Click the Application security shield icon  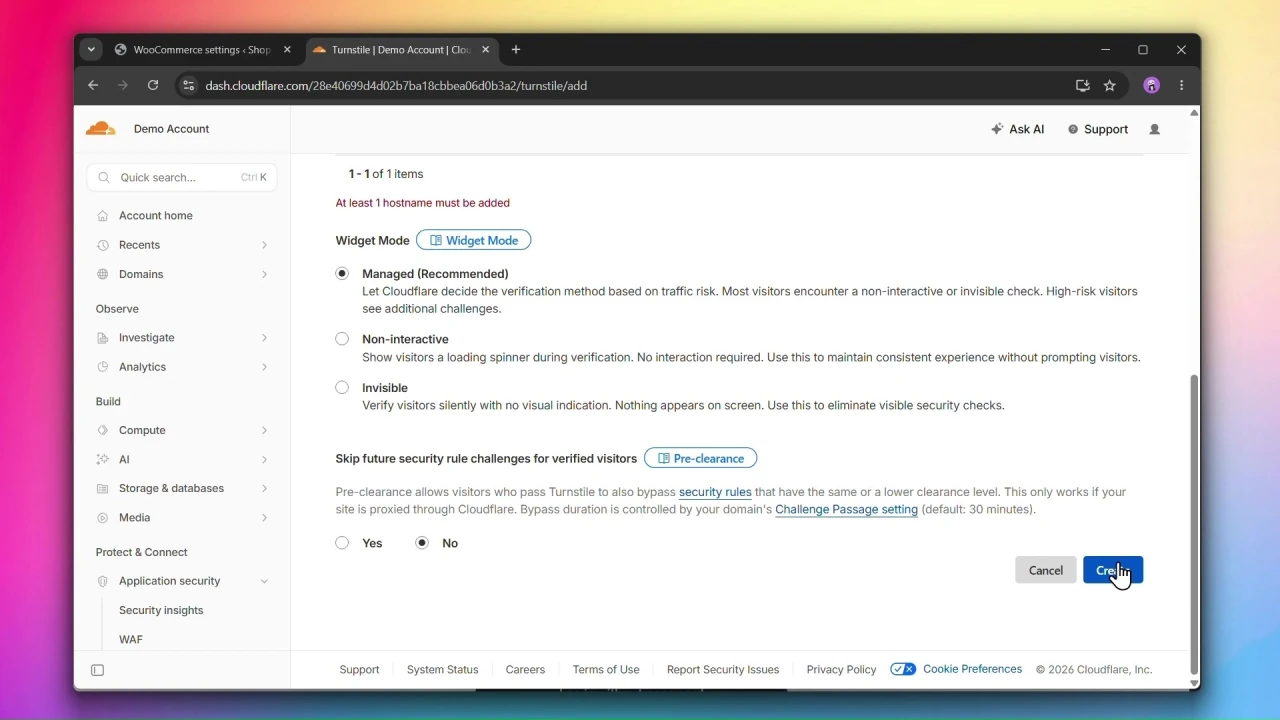pyautogui.click(x=103, y=581)
